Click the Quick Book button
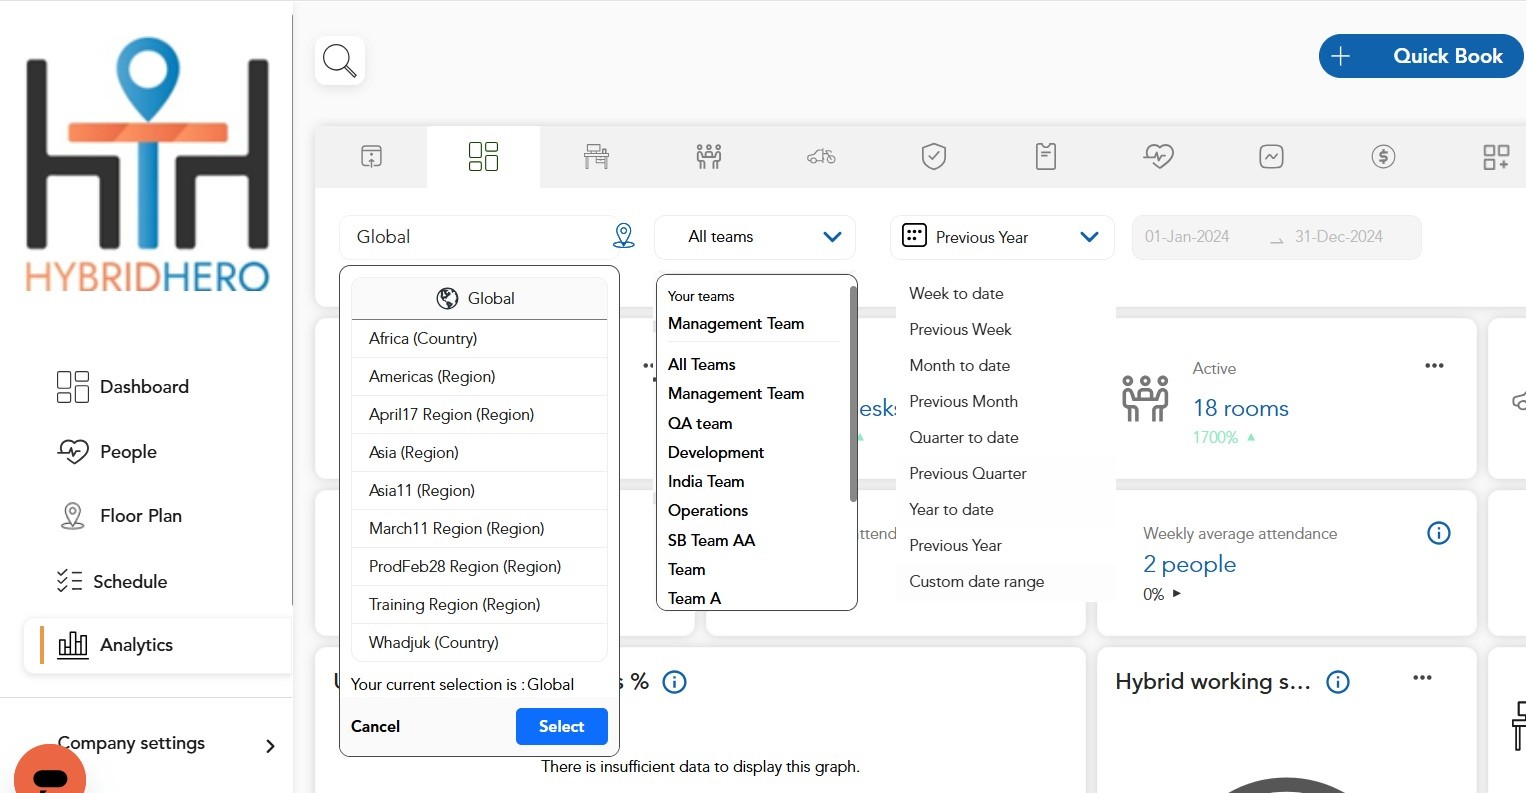The image size is (1526, 793). (x=1421, y=56)
